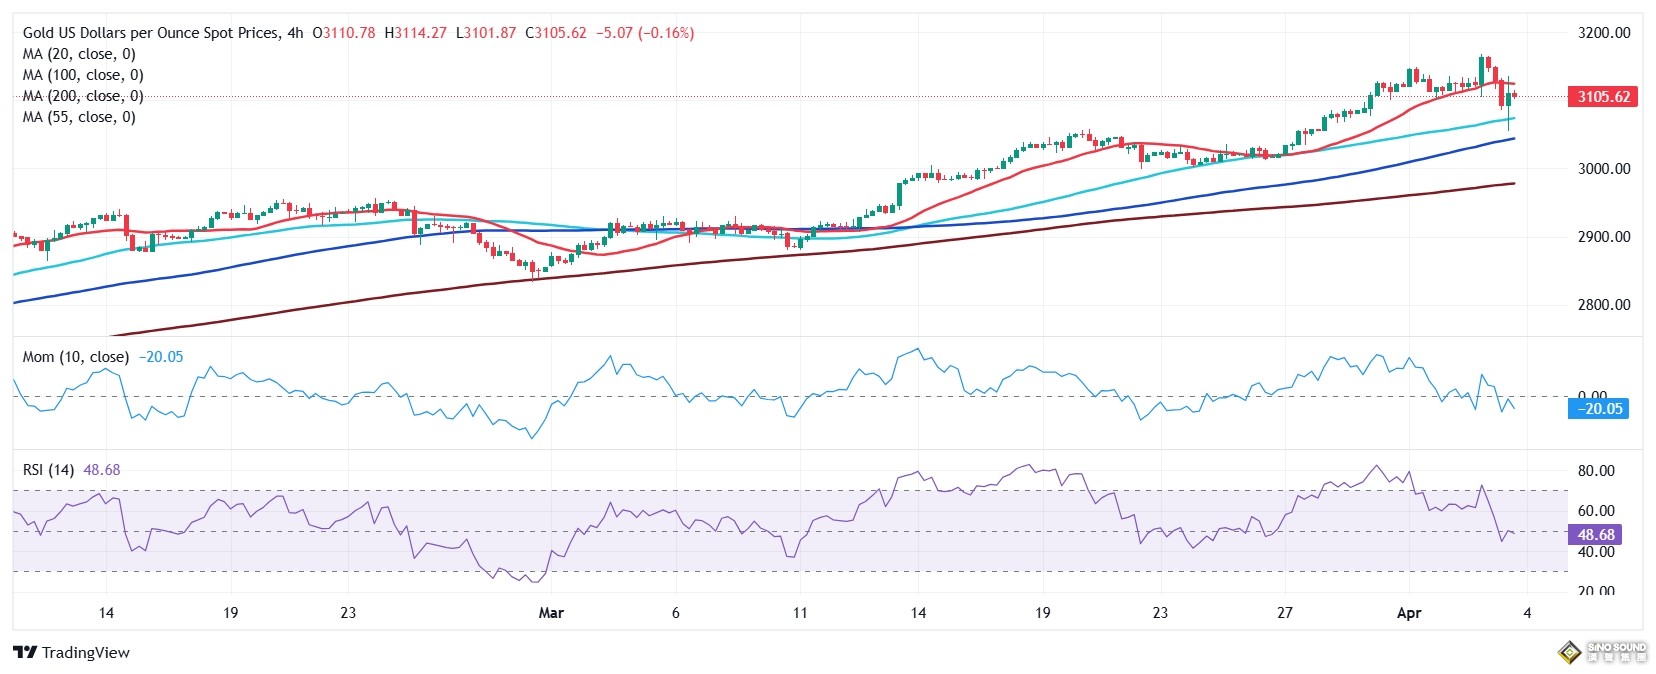Click the red 3105.62 current price tag
Viewport: 1656px width, 674px height.
1603,97
